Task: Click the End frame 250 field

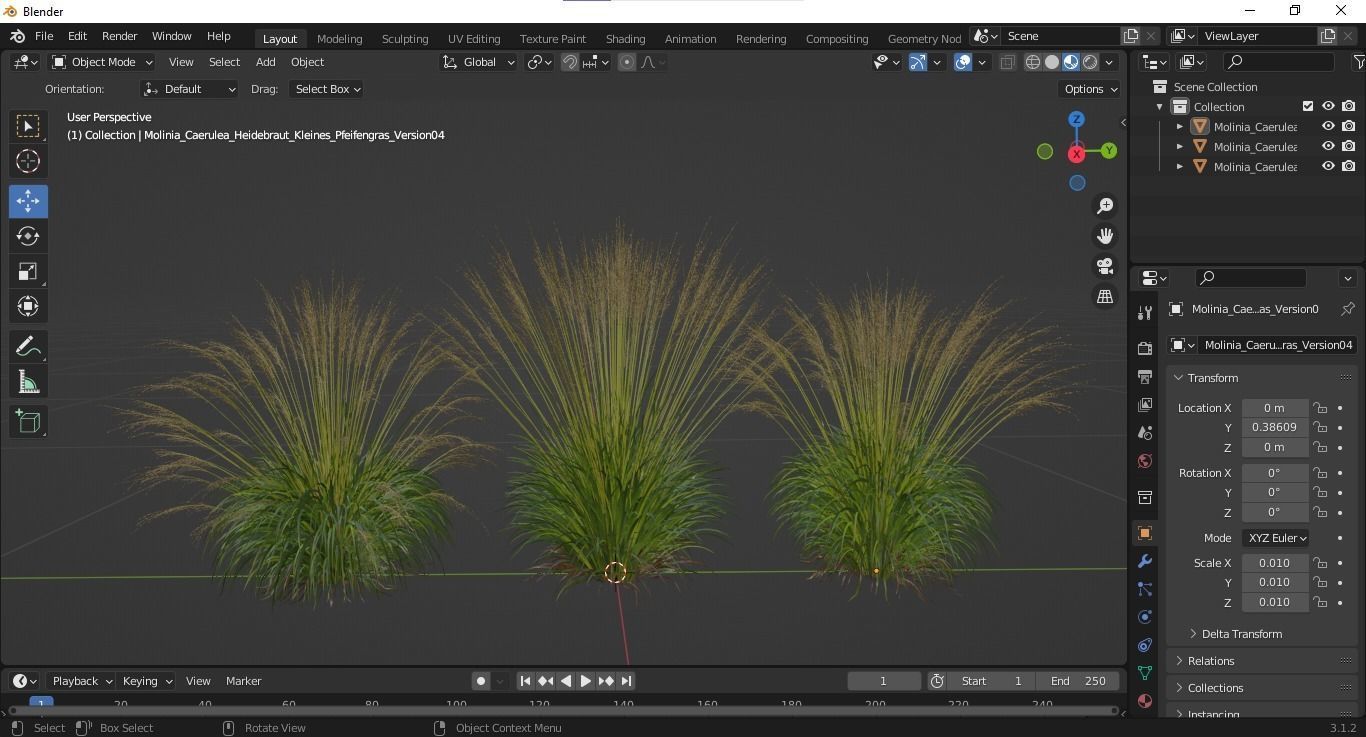Action: tap(1078, 681)
